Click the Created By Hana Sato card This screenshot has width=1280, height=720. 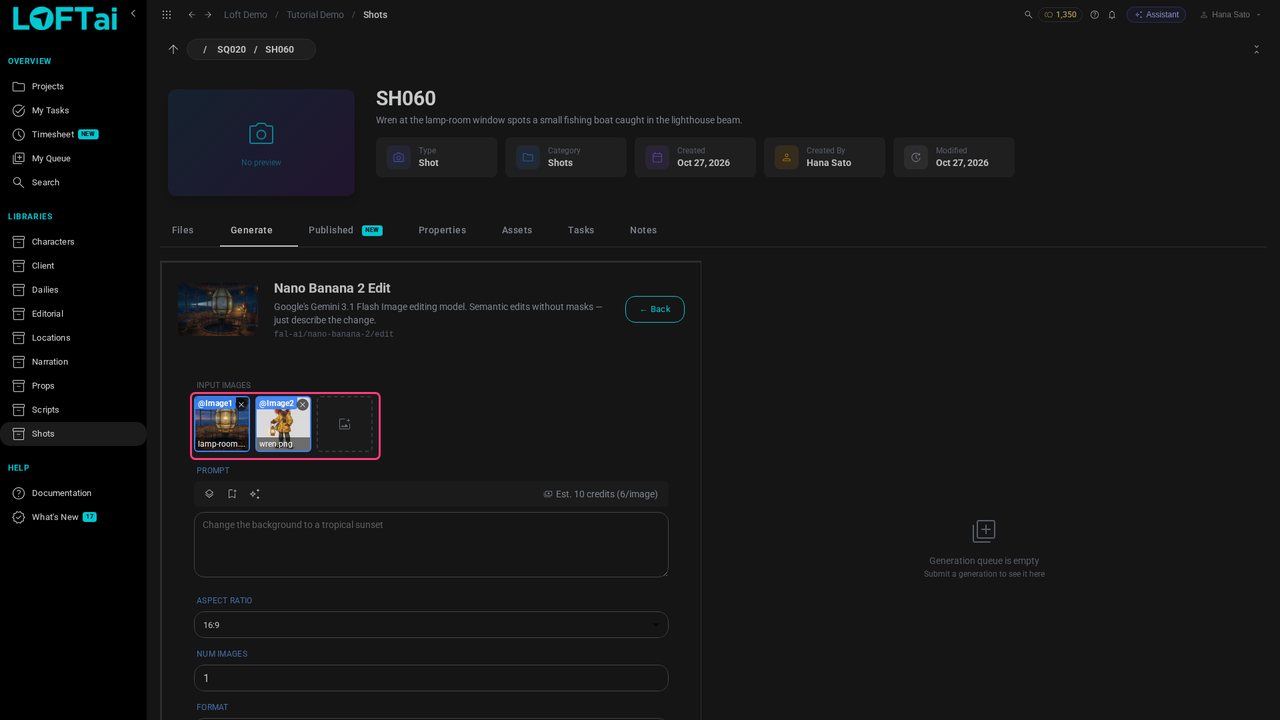[x=824, y=157]
